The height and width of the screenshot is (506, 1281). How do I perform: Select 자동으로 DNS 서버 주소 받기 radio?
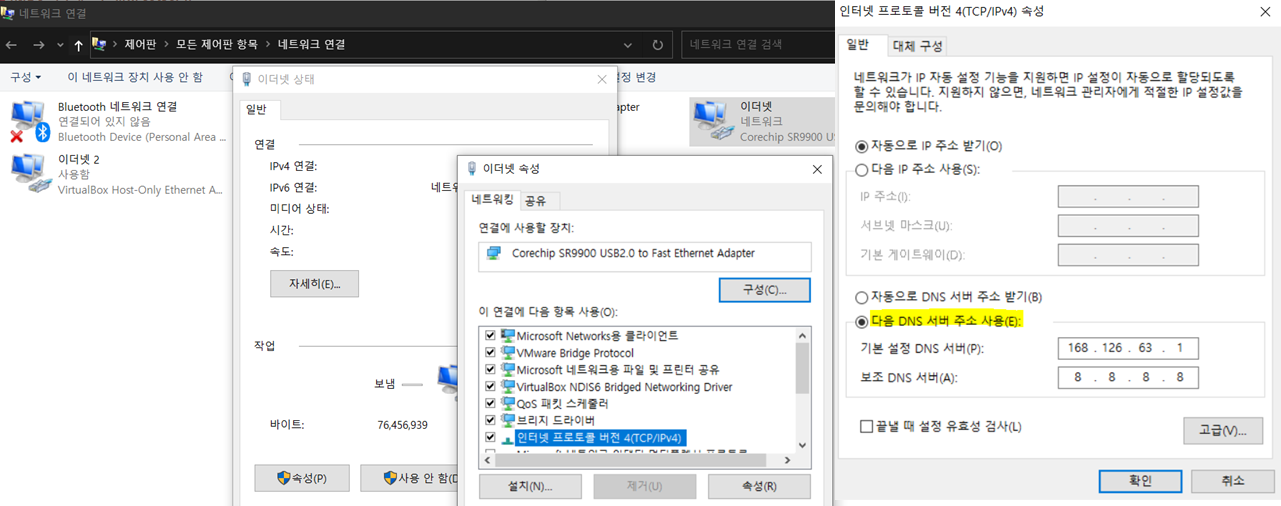coord(862,298)
